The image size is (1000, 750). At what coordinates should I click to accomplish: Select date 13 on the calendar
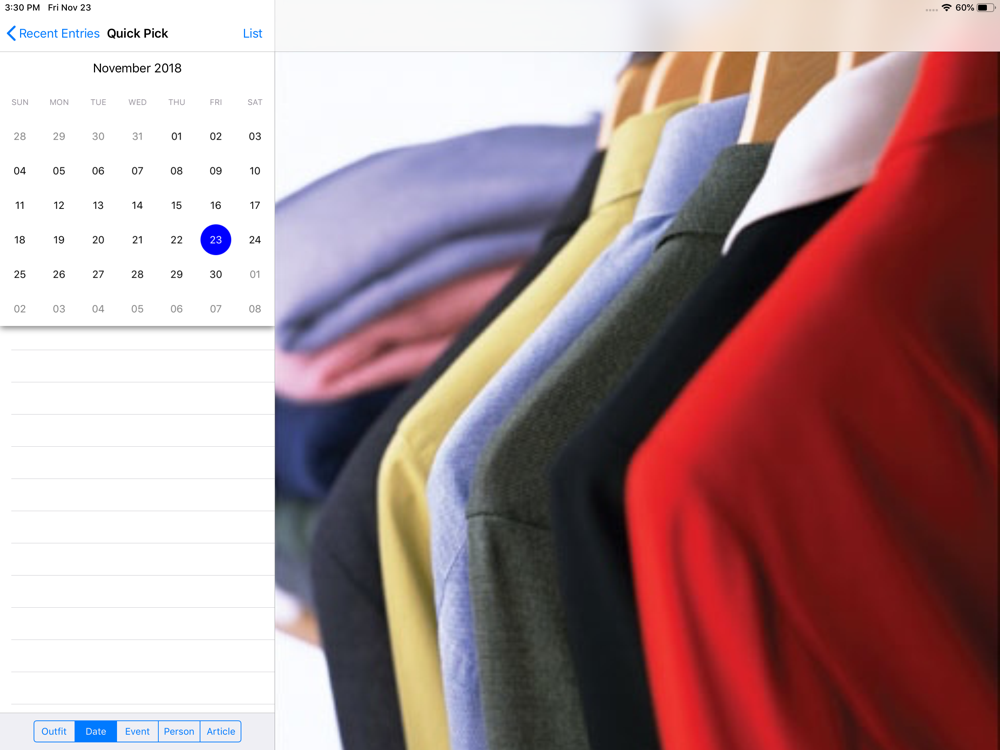point(98,205)
